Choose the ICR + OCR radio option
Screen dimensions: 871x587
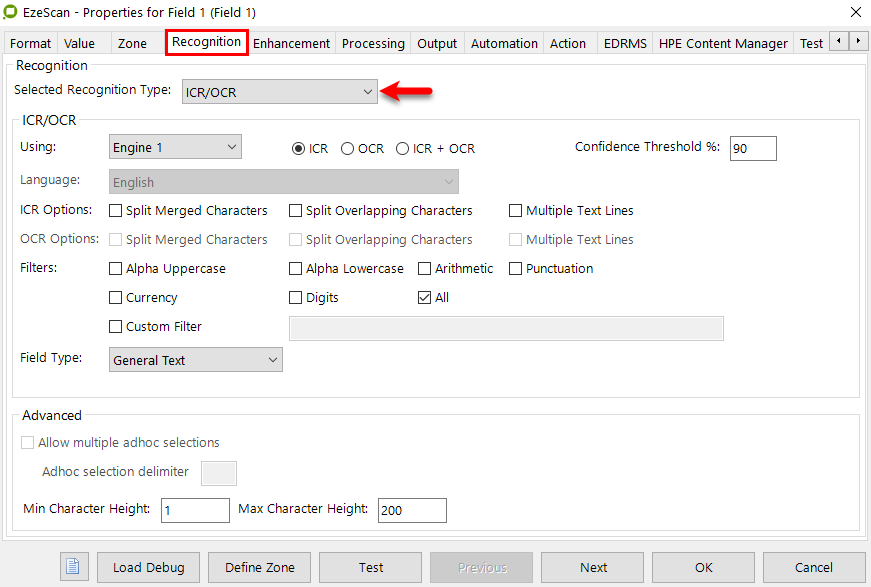coord(403,148)
